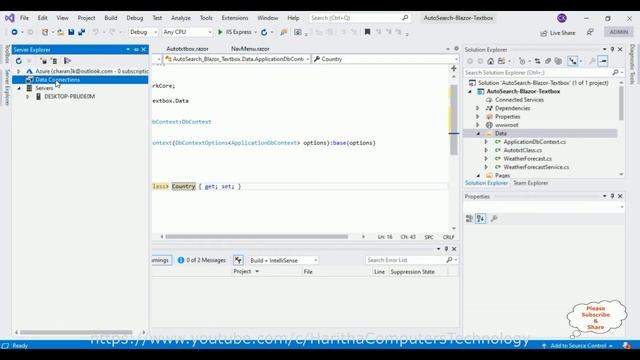The width and height of the screenshot is (640, 360).
Task: Switch to Team Explorer tab
Action: pos(530,183)
